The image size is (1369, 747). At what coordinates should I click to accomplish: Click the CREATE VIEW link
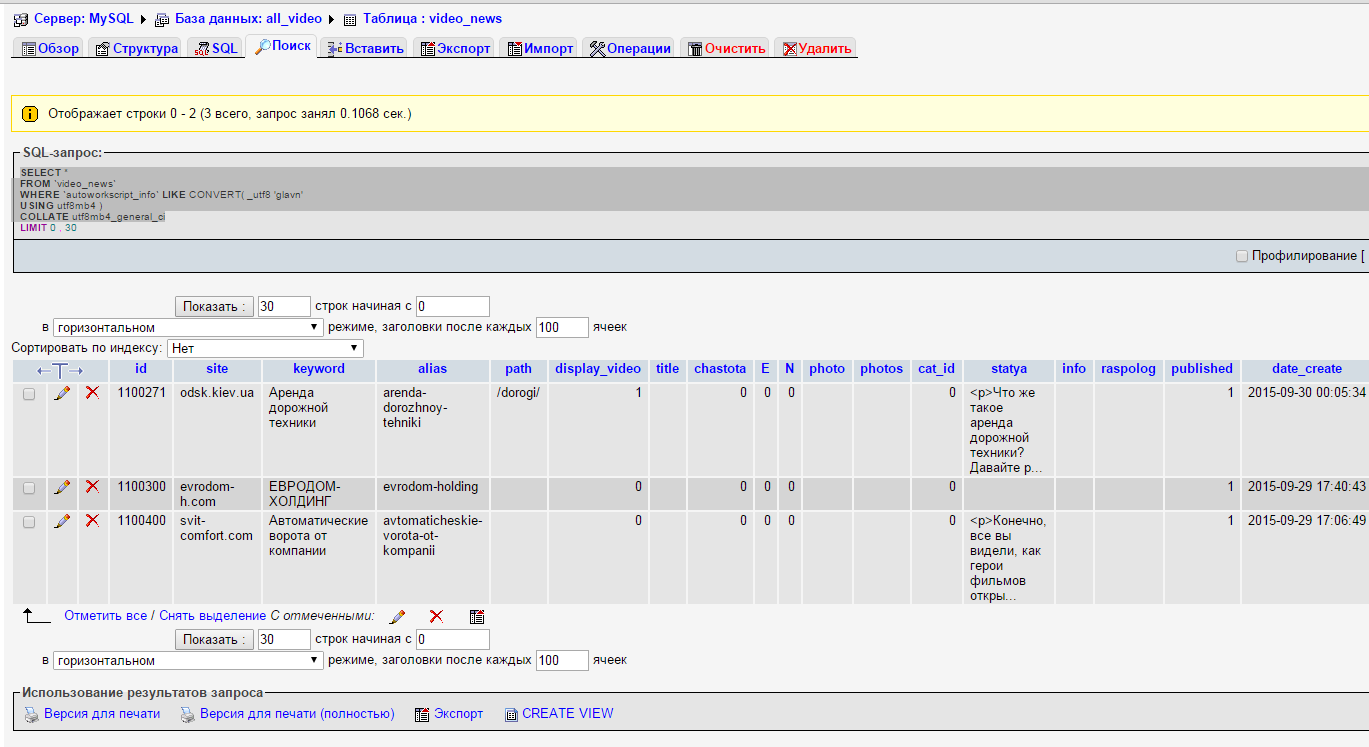[x=568, y=714]
